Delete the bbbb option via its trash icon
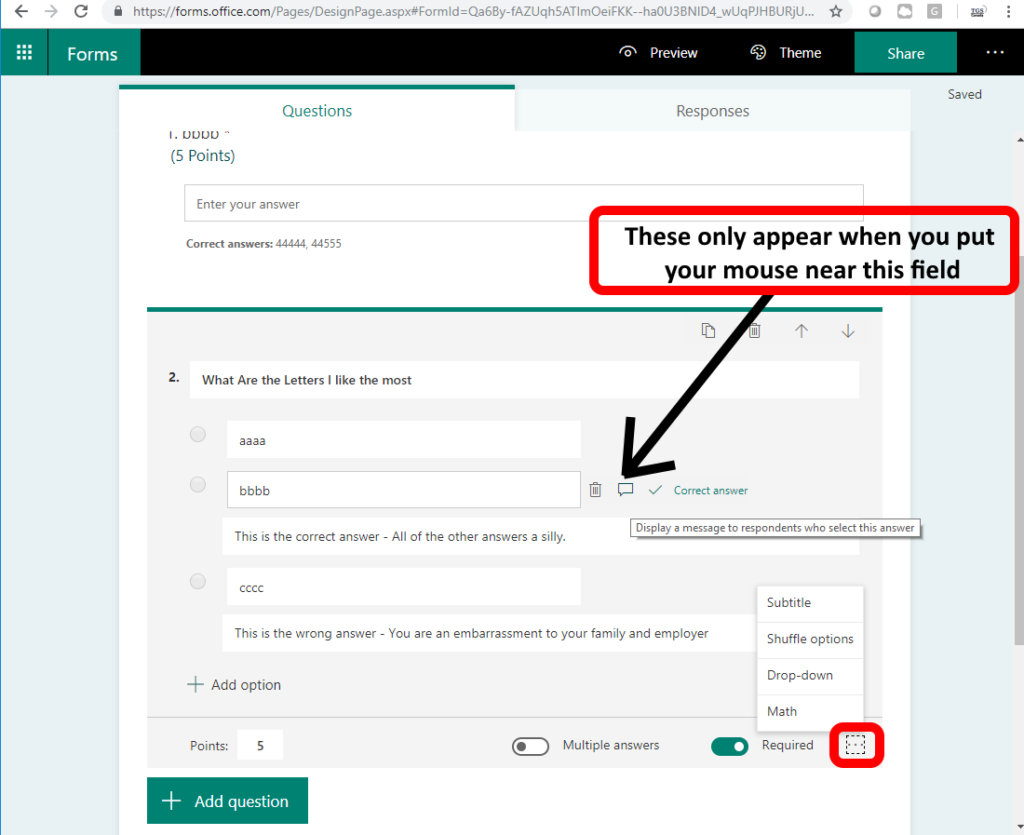Screen dimensions: 1024x835 tap(595, 489)
